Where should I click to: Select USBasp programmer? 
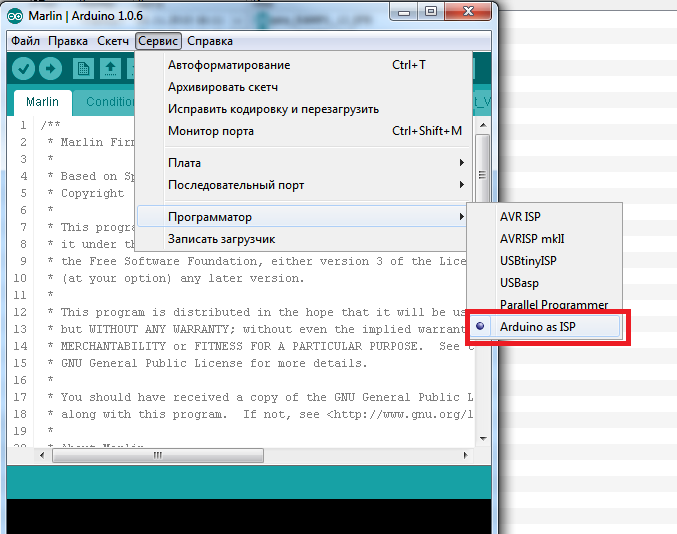click(x=545, y=283)
